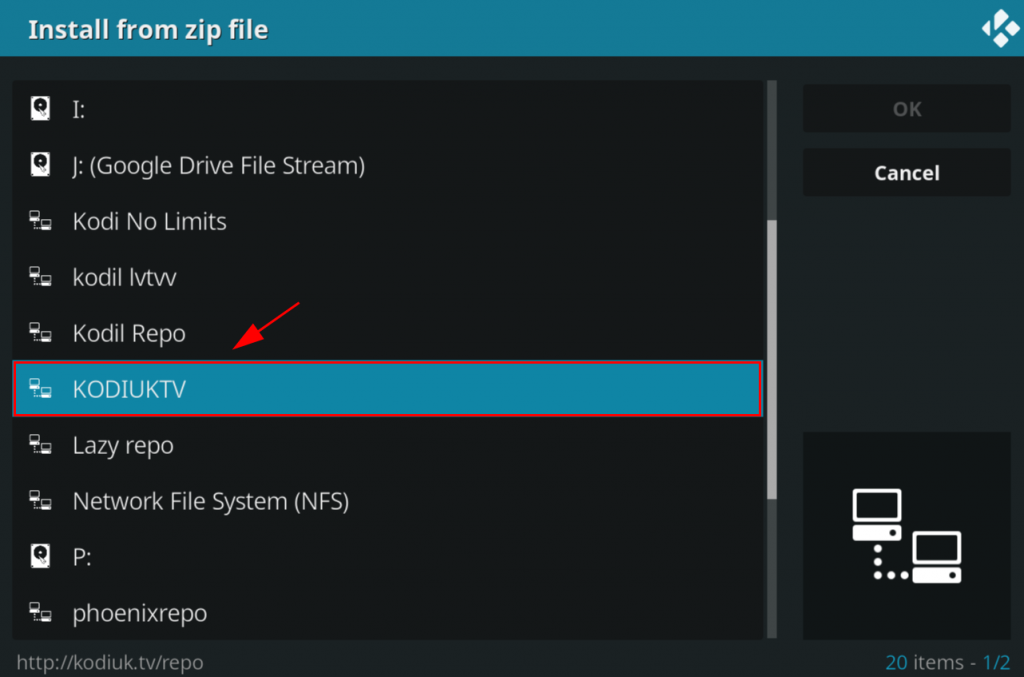Viewport: 1024px width, 677px height.
Task: Click the network computers preview thumbnail
Action: coord(906,536)
